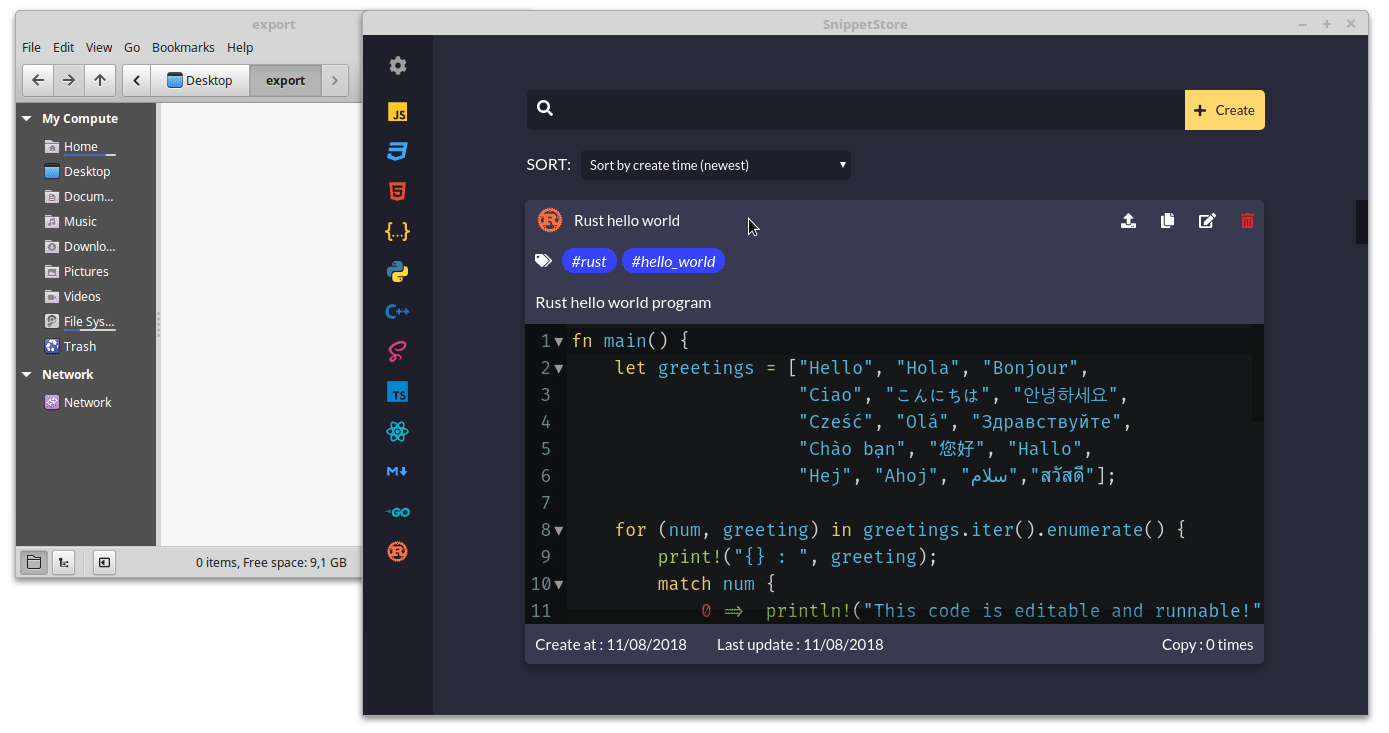Screen dimensions: 1389x733
Task: Filter snippets by the JavaScript icon
Action: click(x=398, y=112)
